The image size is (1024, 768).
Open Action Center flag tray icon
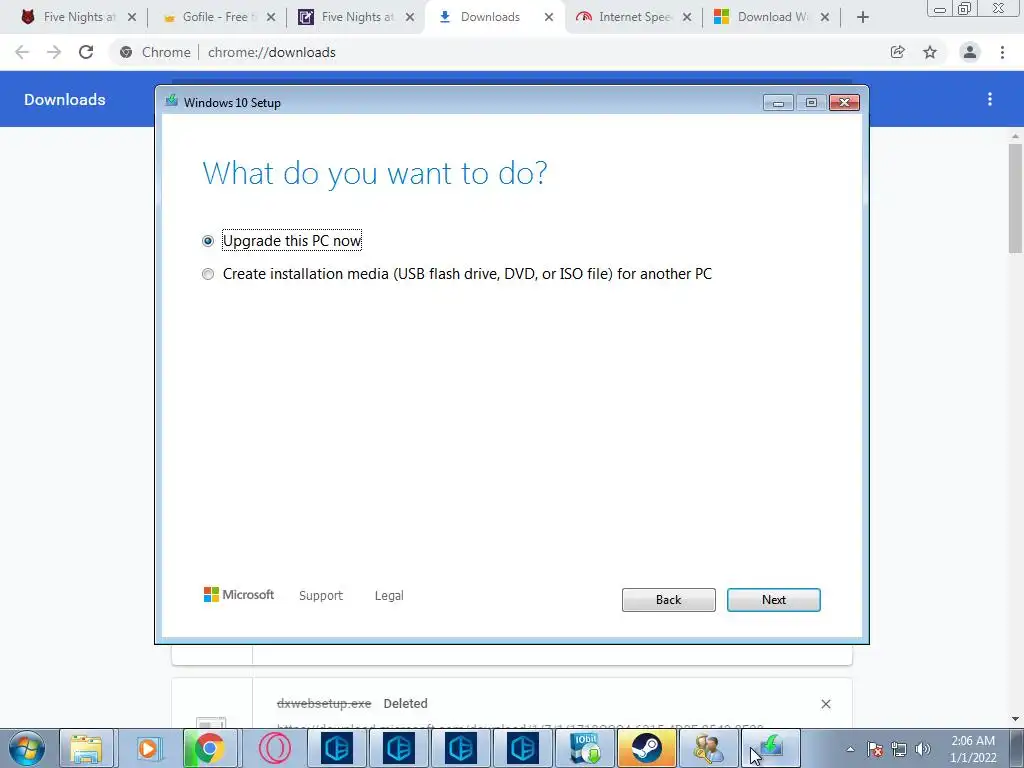pos(875,749)
